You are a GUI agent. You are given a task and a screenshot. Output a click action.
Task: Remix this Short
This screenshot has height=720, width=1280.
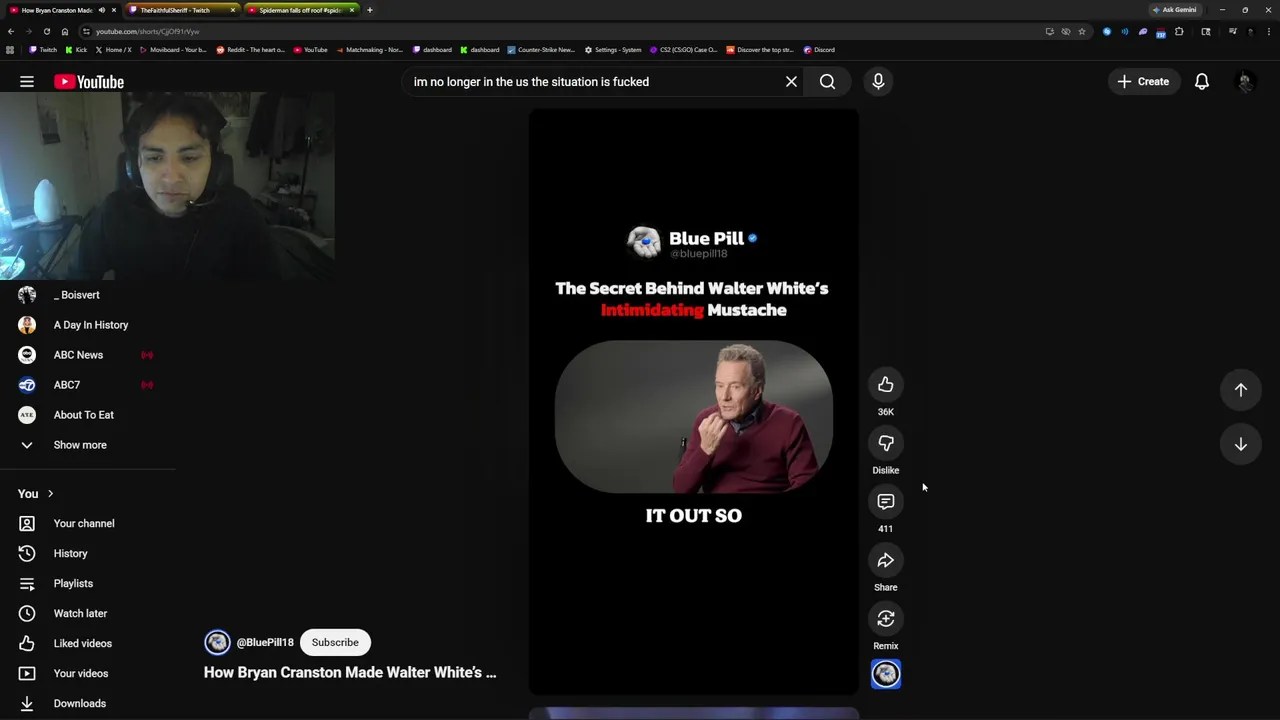885,619
